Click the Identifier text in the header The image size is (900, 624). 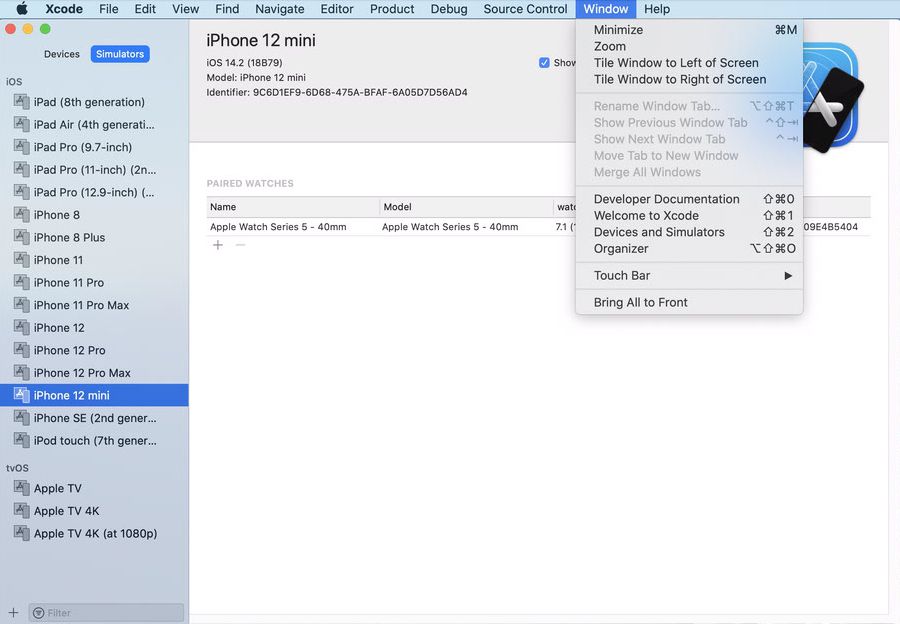coord(337,92)
